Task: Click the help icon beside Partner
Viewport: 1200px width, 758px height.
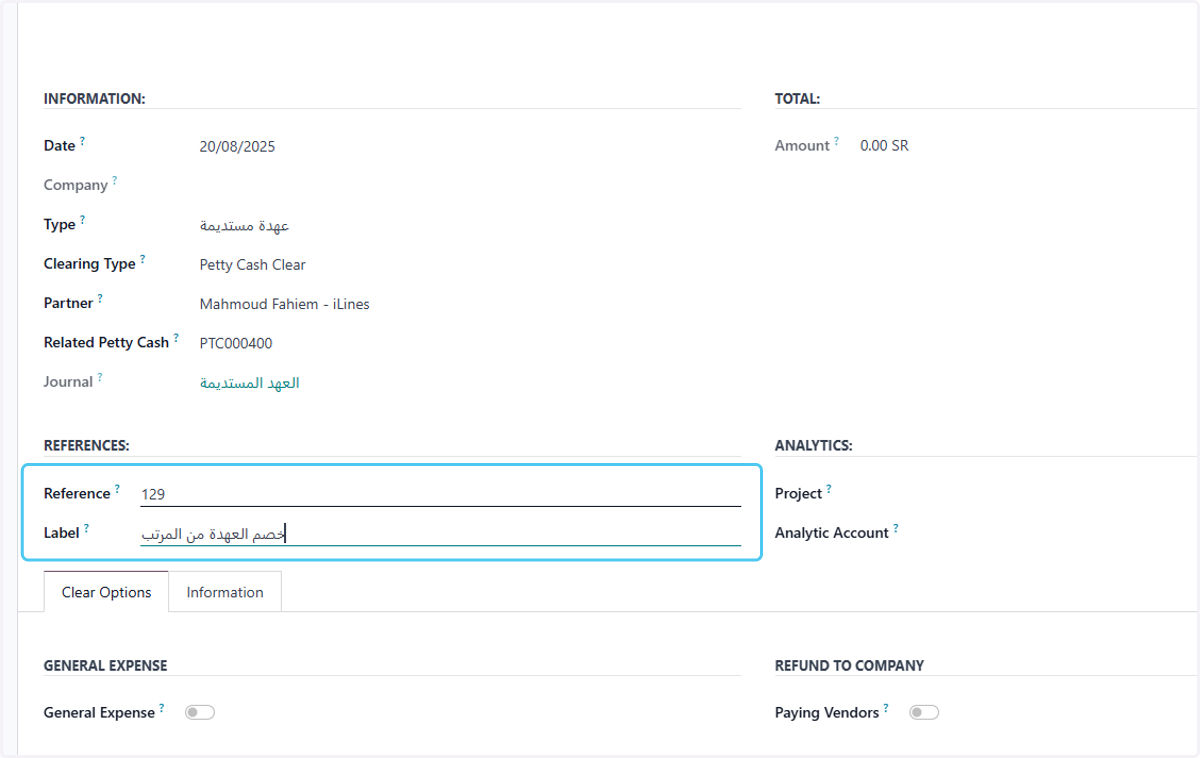Action: pos(100,298)
